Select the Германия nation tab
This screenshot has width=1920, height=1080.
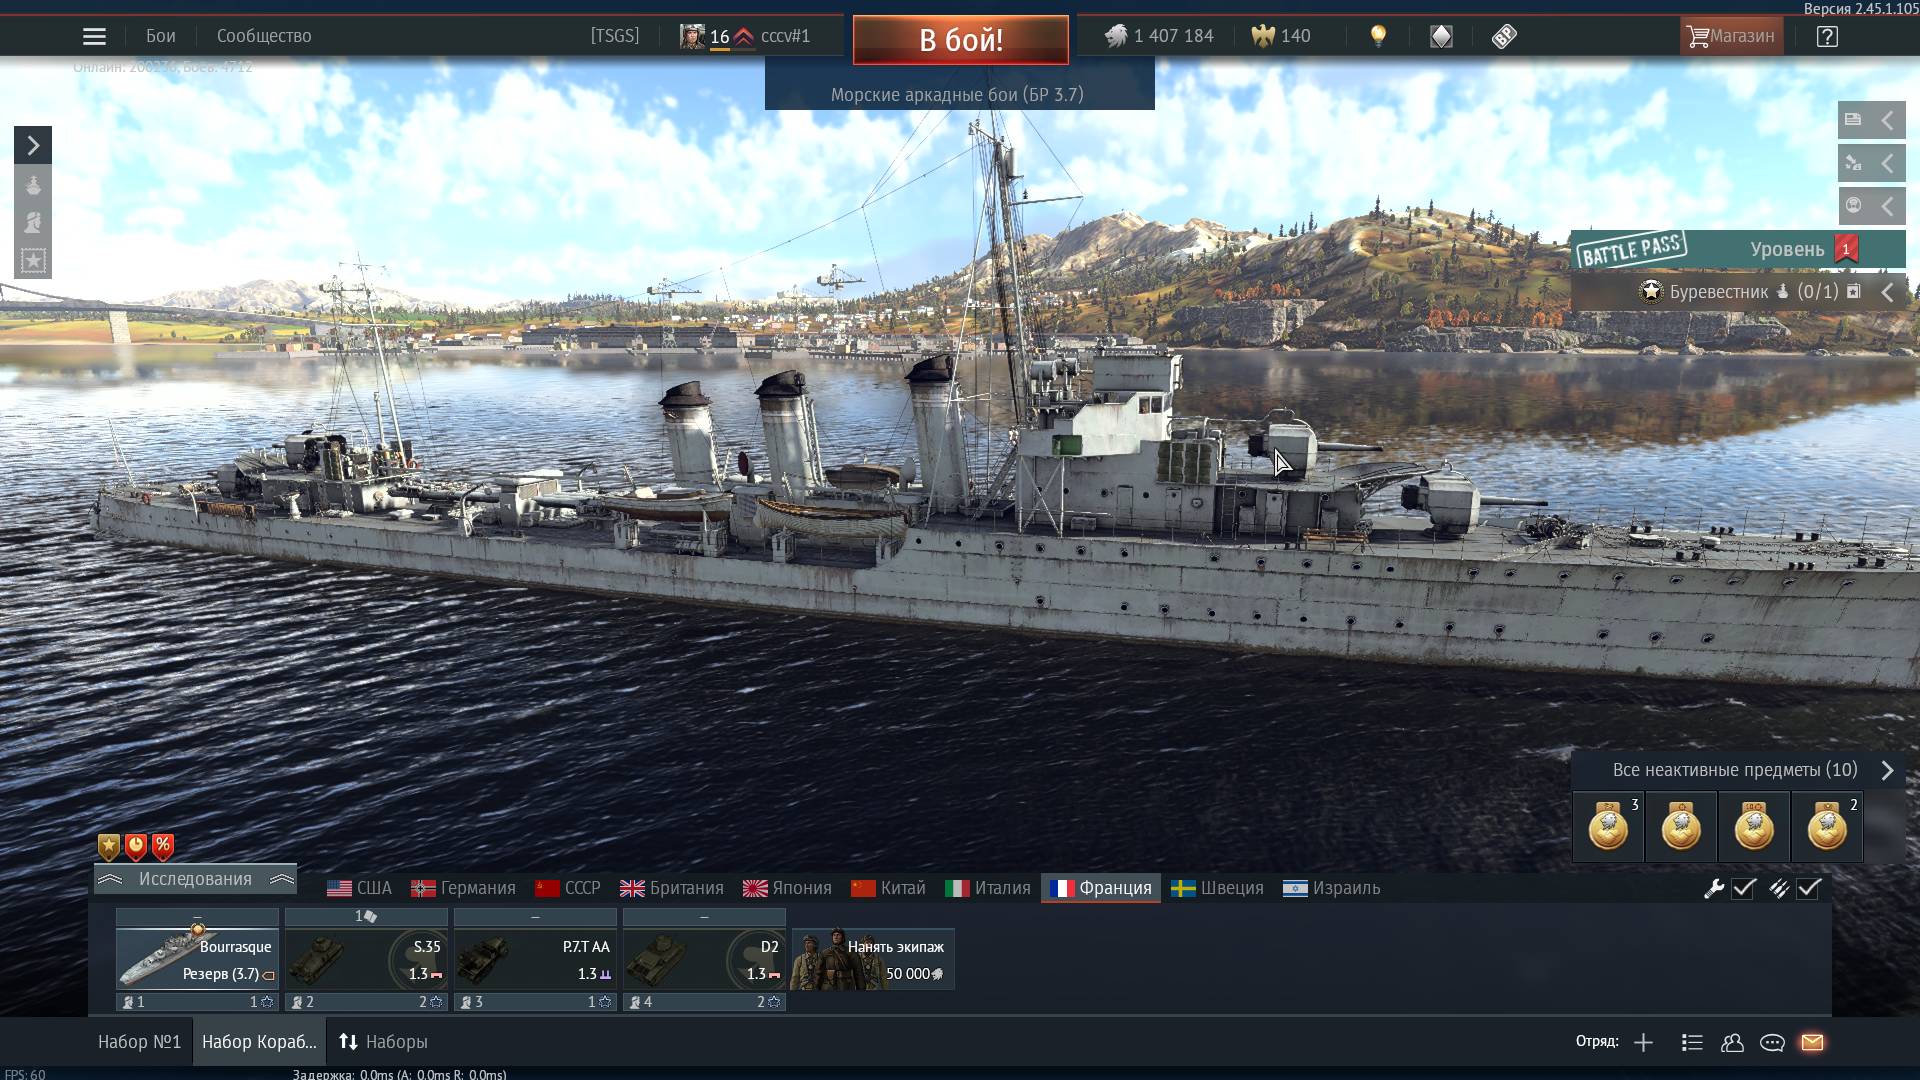(x=463, y=888)
